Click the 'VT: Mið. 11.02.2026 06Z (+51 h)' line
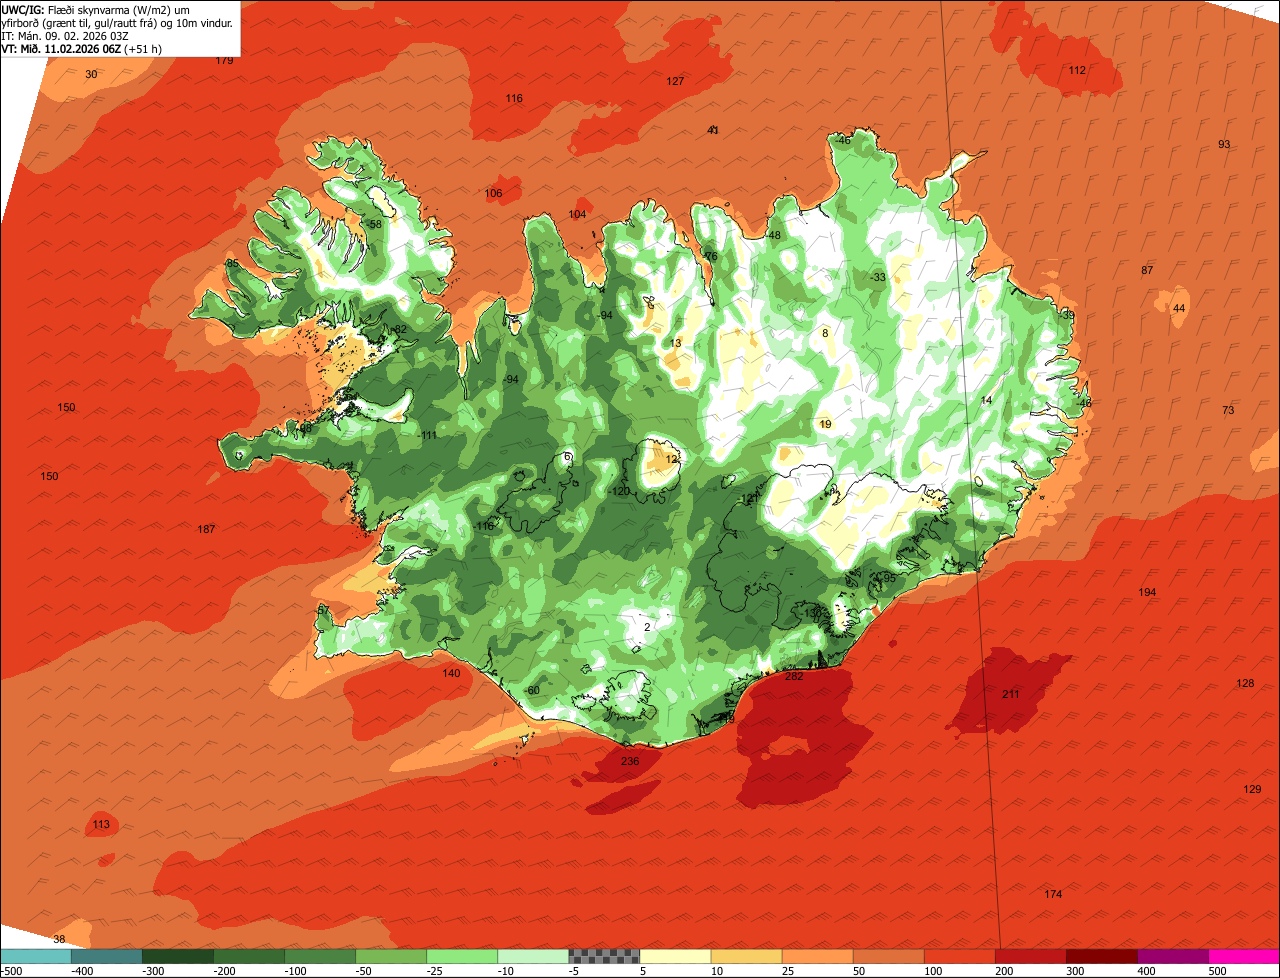The image size is (1280, 978). click(x=82, y=48)
